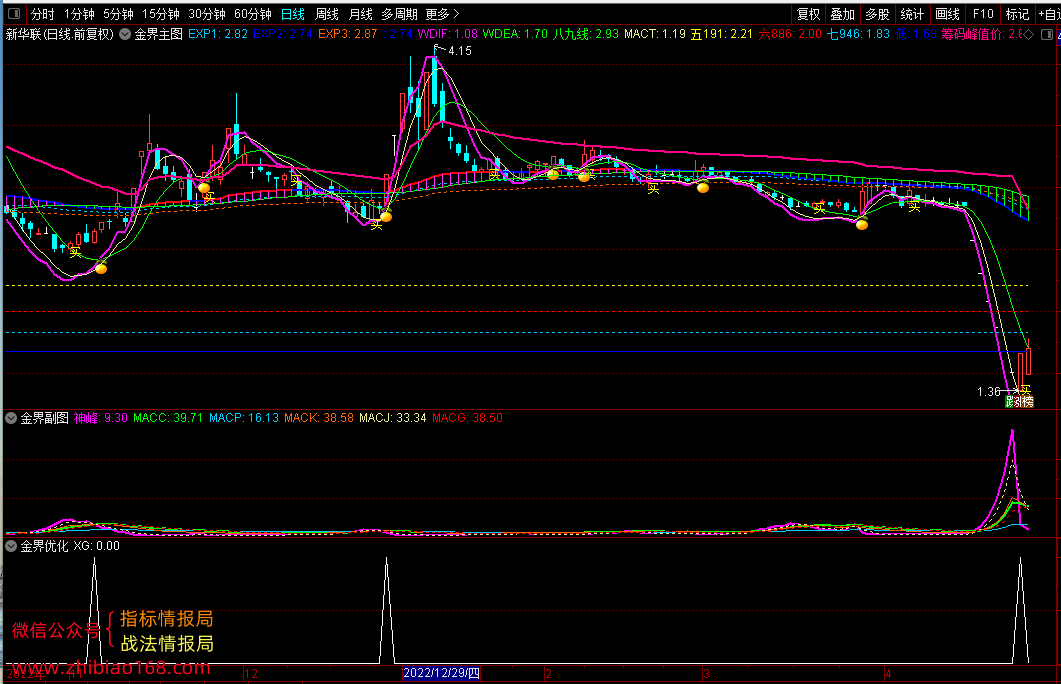
Task: Click the 低: 1.68 value
Action: pyautogui.click(x=916, y=34)
